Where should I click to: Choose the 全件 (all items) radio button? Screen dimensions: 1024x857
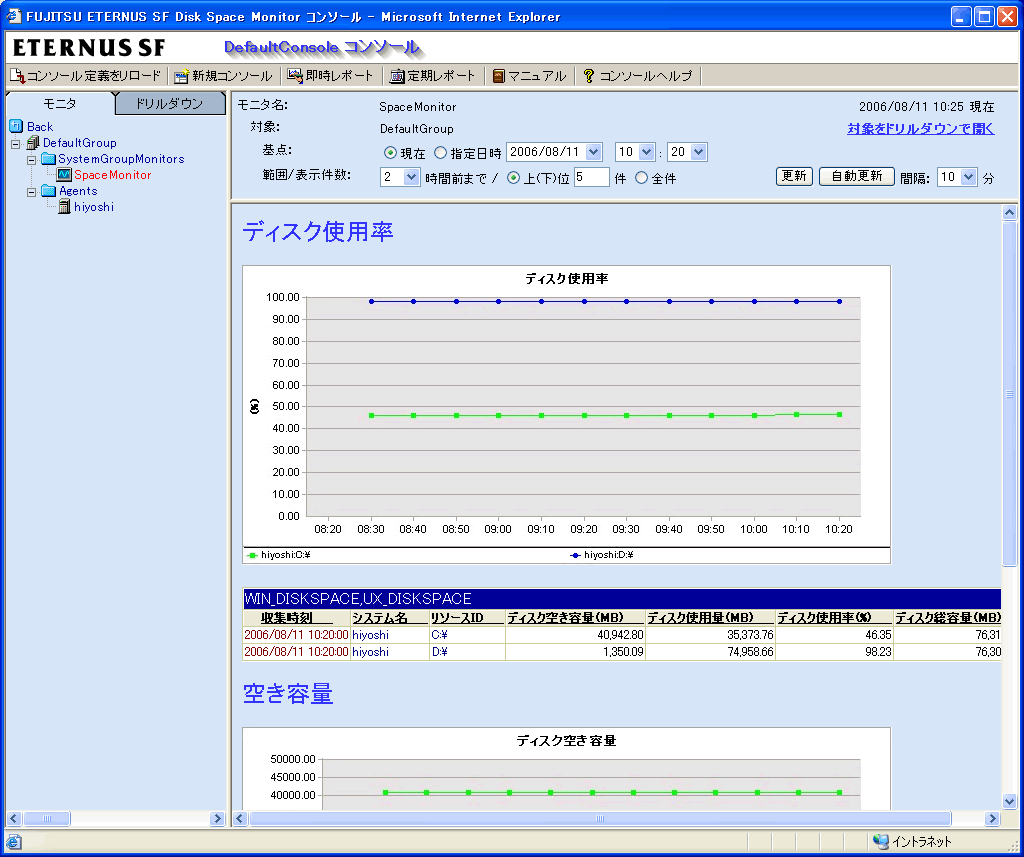coord(642,178)
